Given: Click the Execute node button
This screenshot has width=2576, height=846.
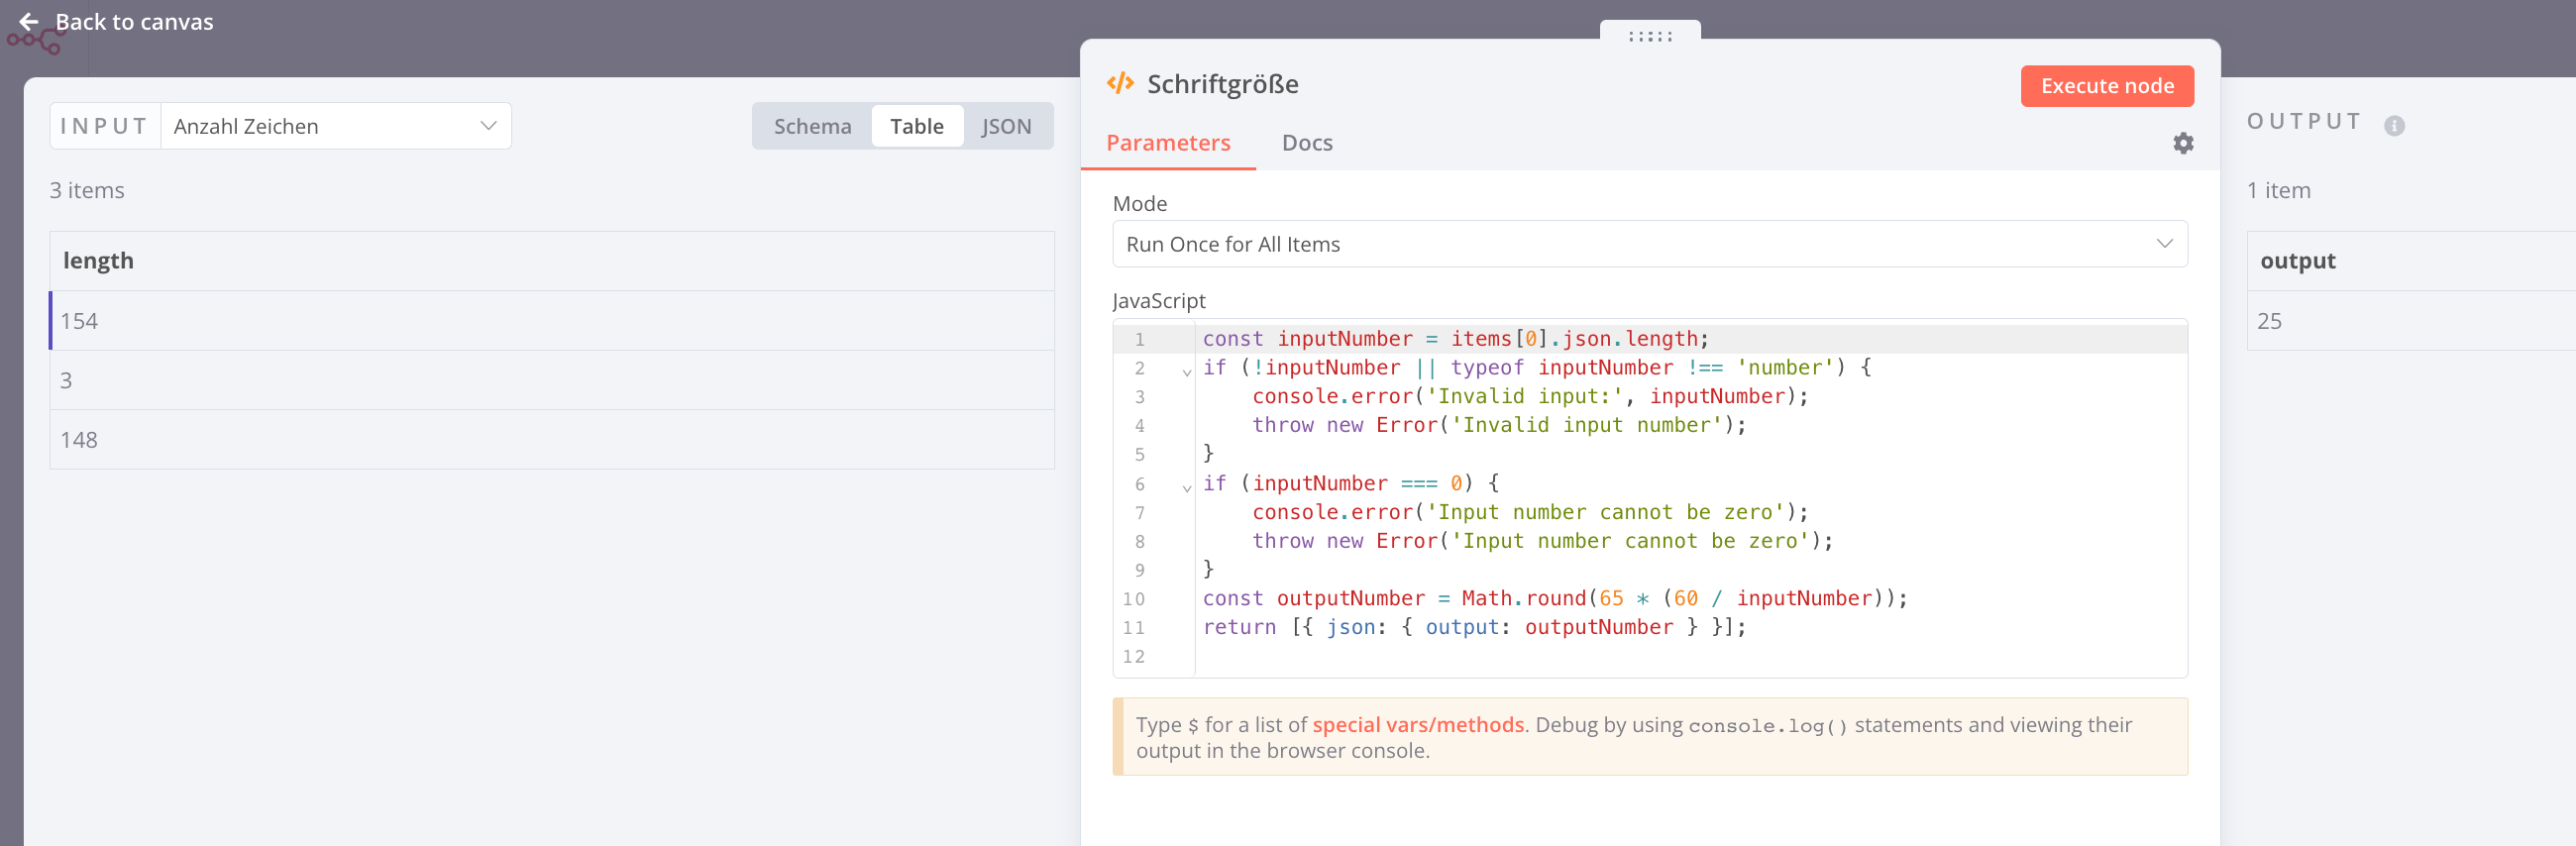Looking at the screenshot, I should pos(2107,86).
